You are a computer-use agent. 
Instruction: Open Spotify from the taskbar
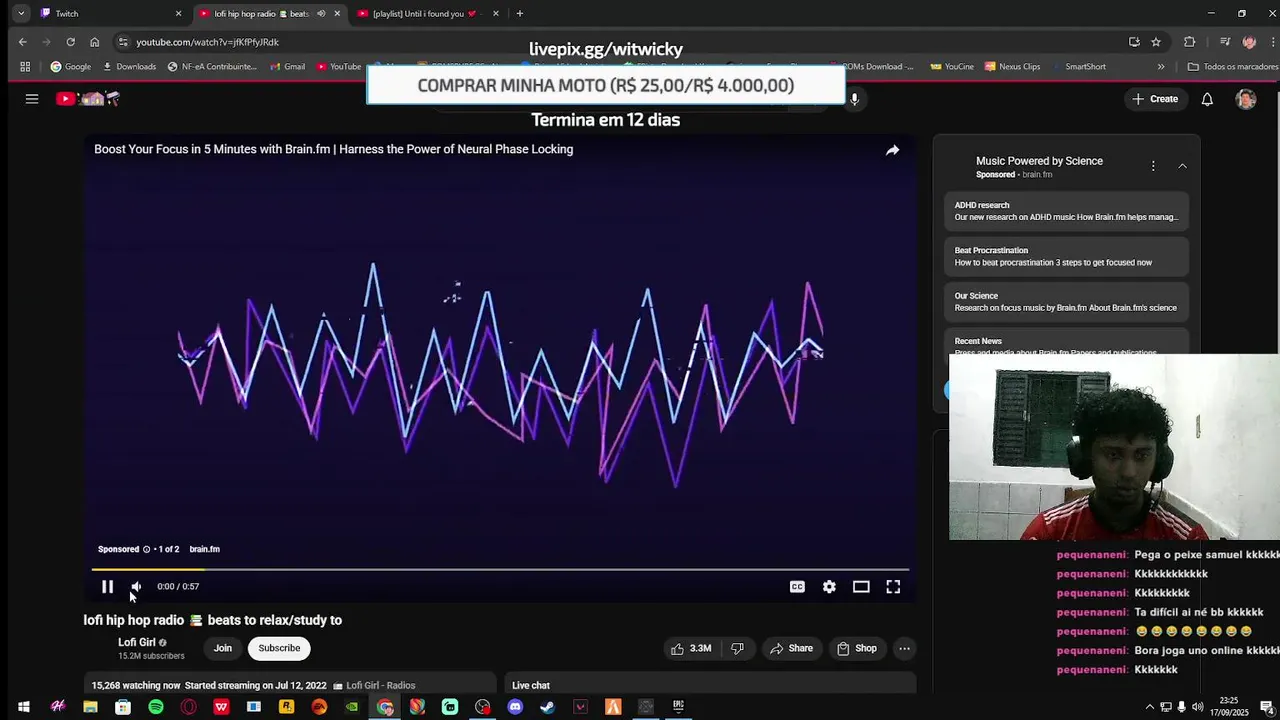coord(156,707)
